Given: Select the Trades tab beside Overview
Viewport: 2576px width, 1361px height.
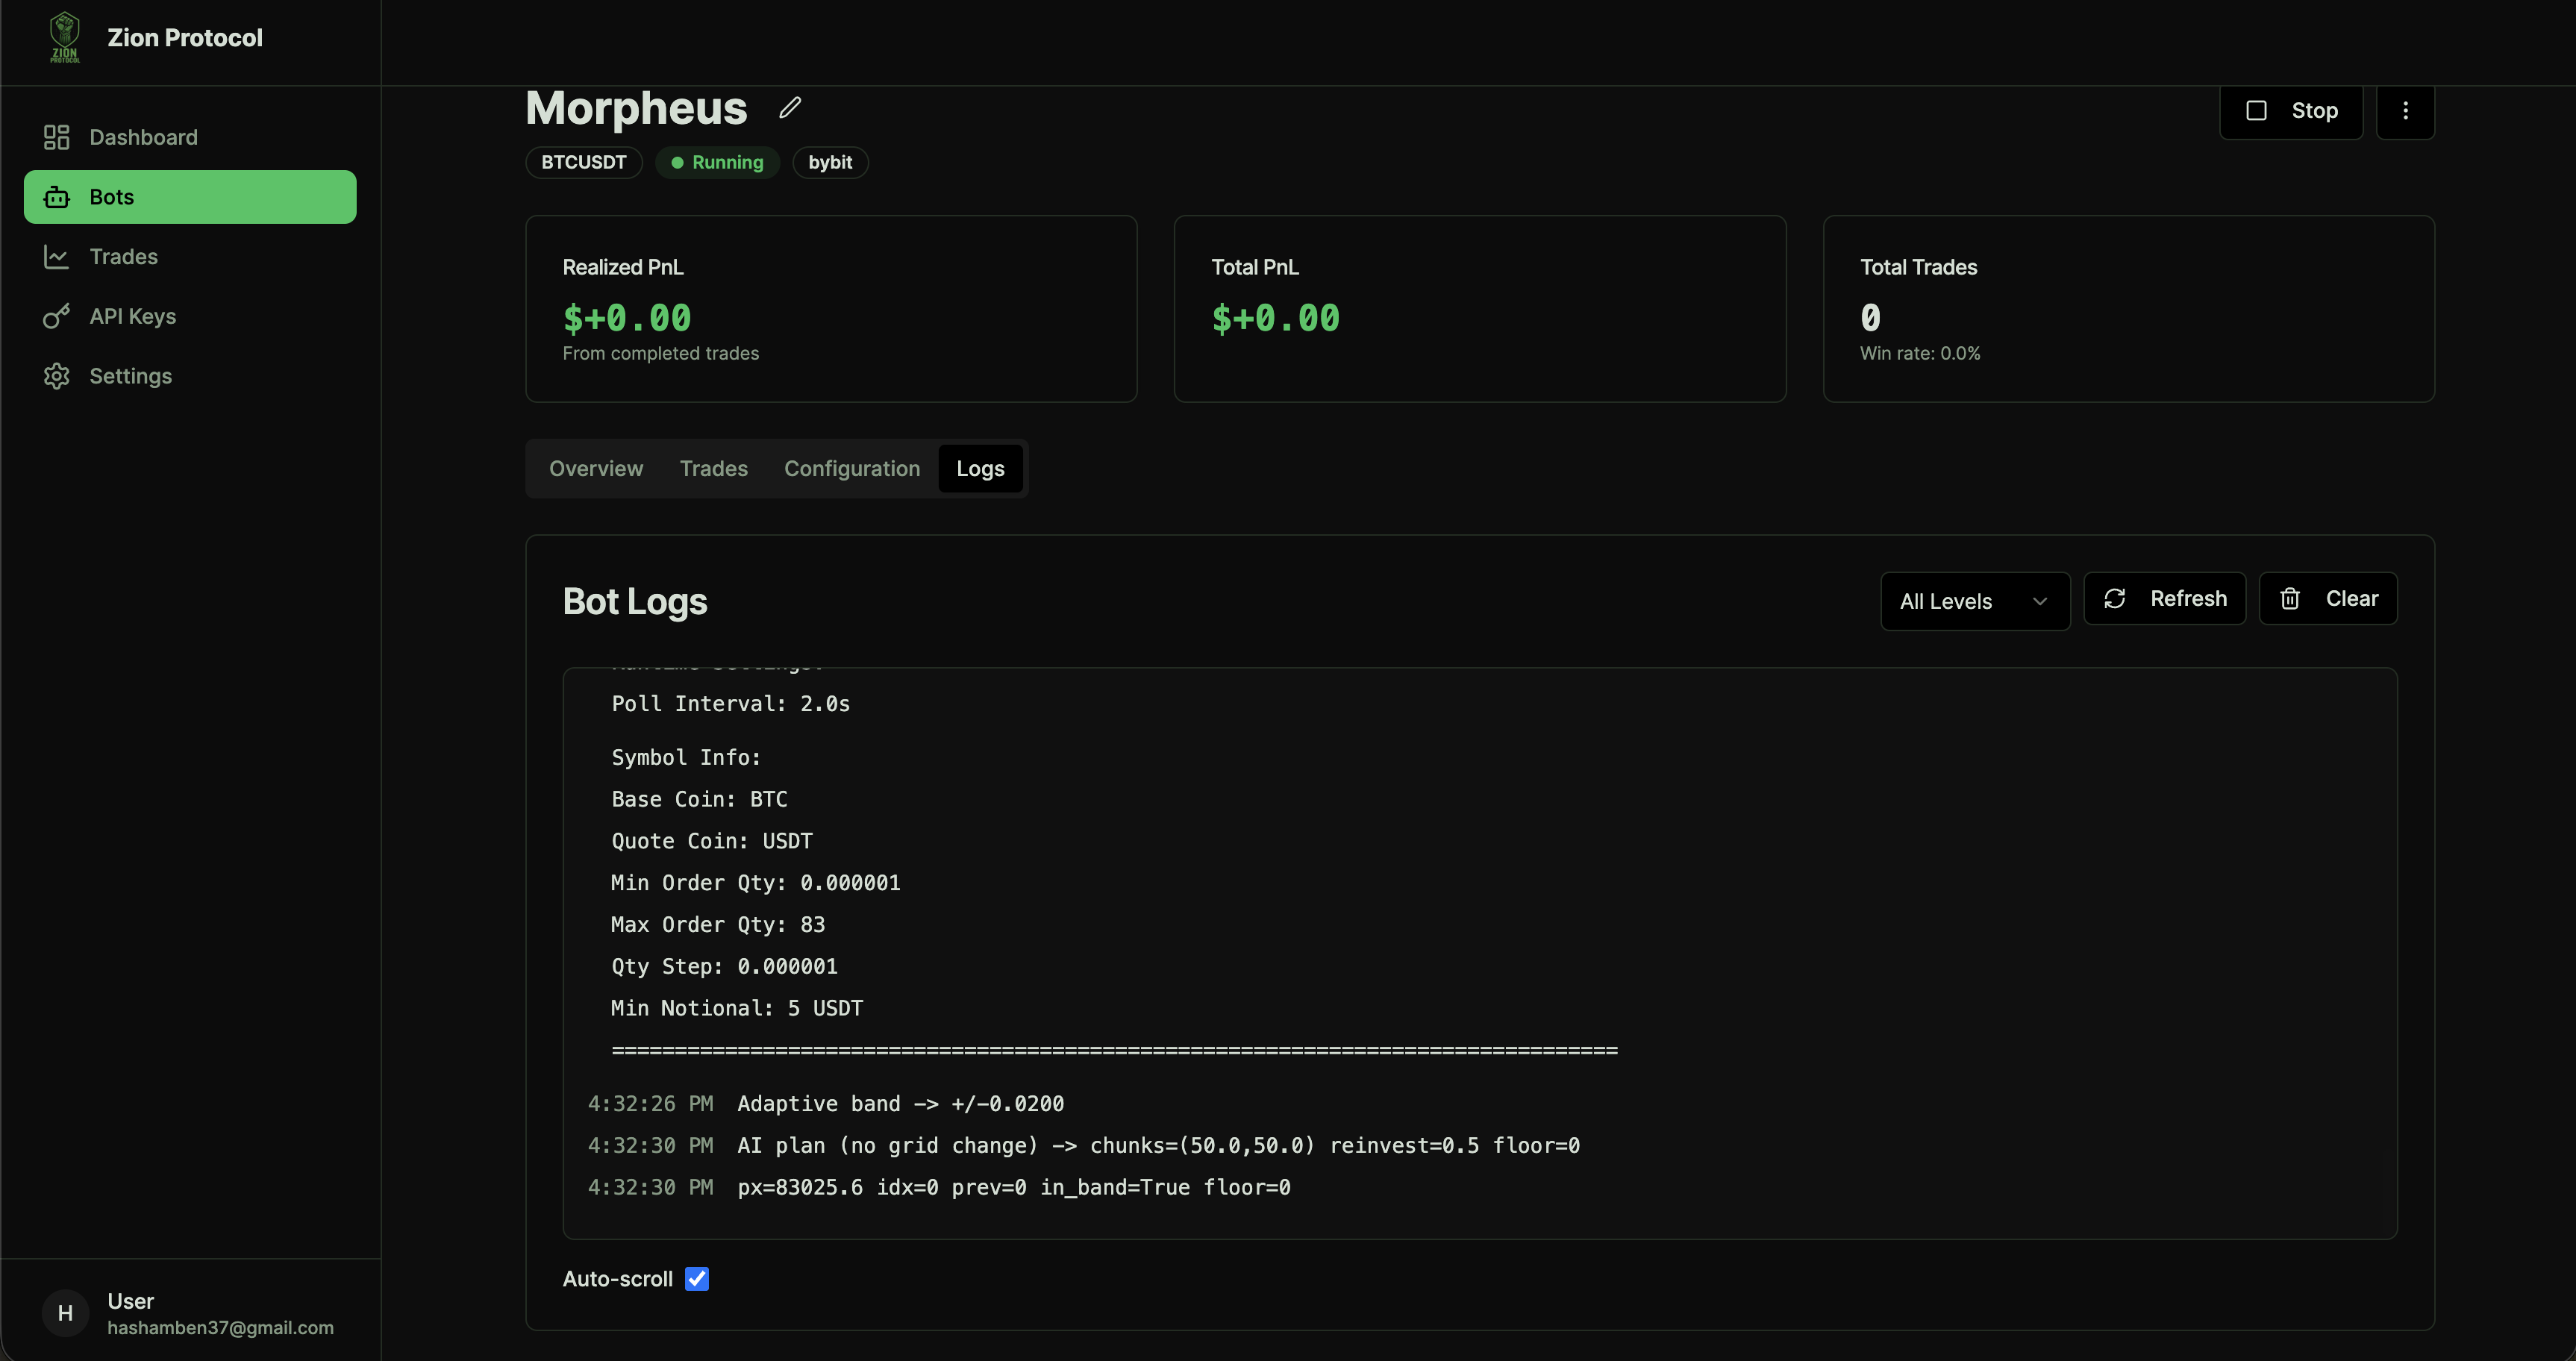Looking at the screenshot, I should tap(713, 469).
